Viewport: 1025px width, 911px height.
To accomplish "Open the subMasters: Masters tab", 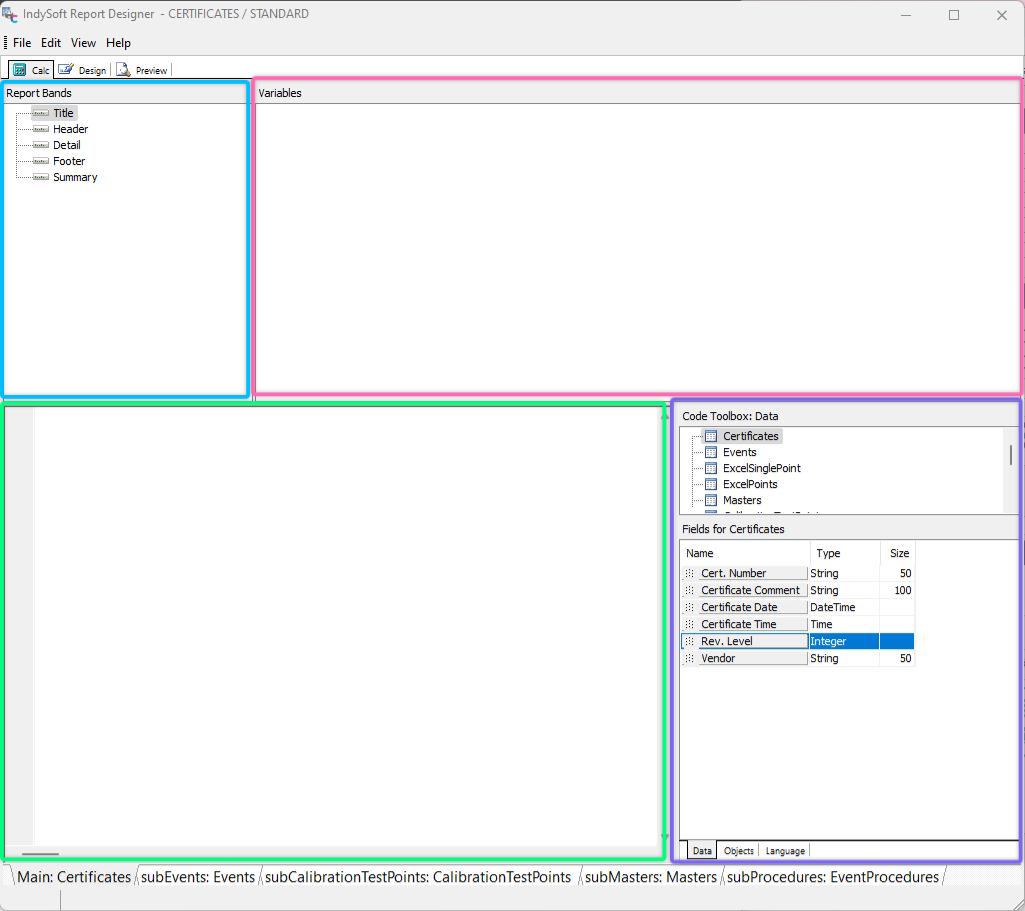I will [650, 877].
